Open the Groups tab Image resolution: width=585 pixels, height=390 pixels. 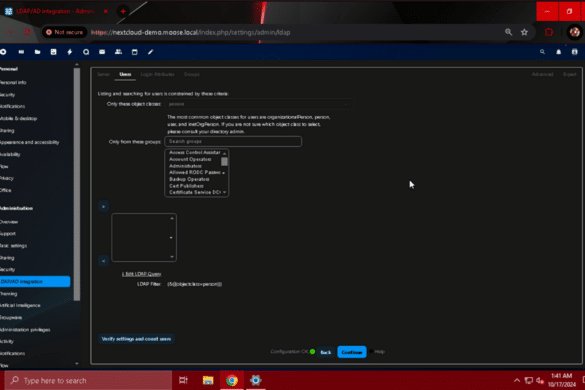[x=191, y=74]
